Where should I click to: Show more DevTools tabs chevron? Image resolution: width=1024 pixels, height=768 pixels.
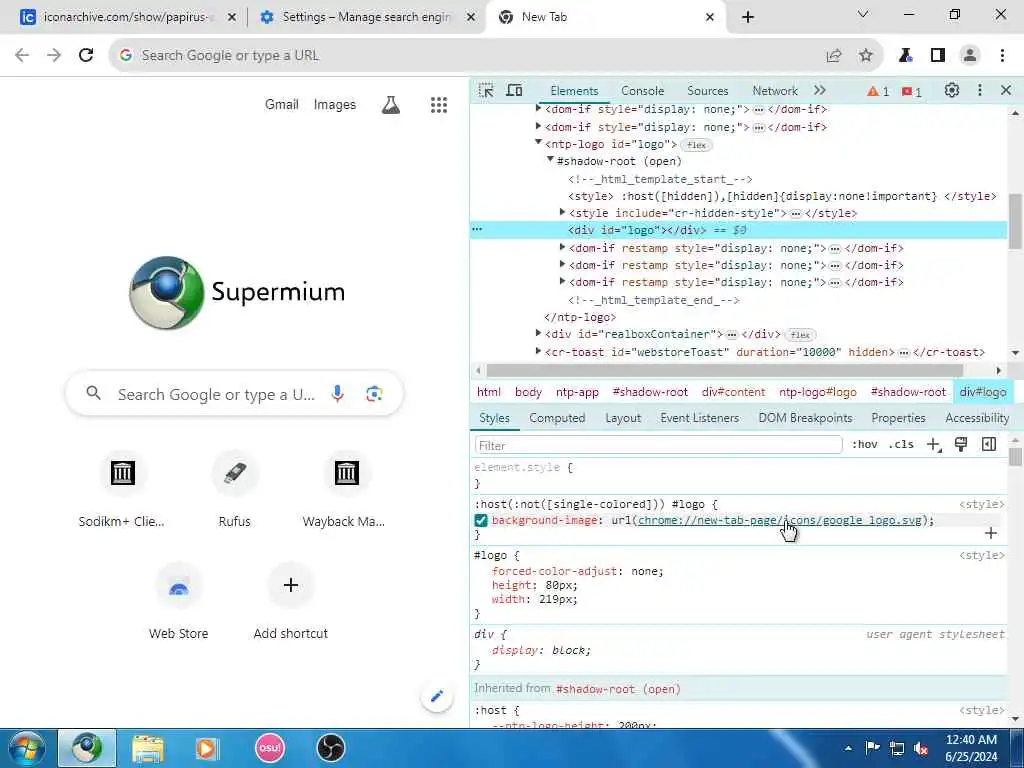[x=820, y=91]
